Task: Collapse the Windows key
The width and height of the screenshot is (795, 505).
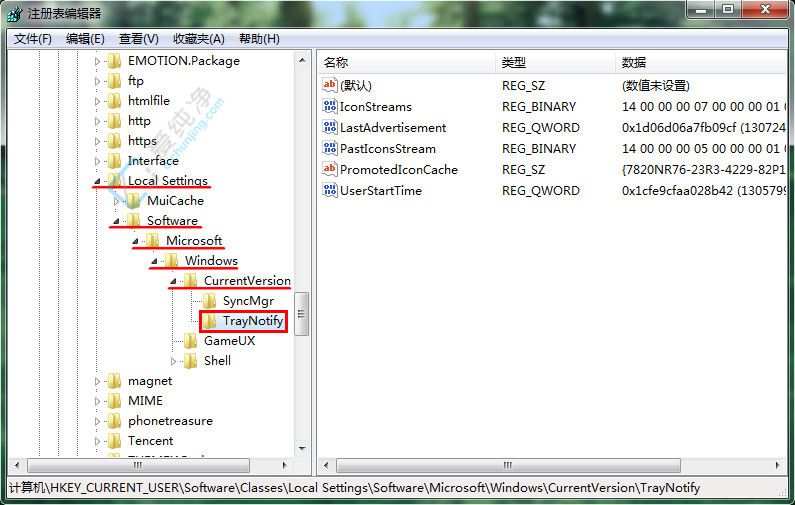Action: coord(154,262)
